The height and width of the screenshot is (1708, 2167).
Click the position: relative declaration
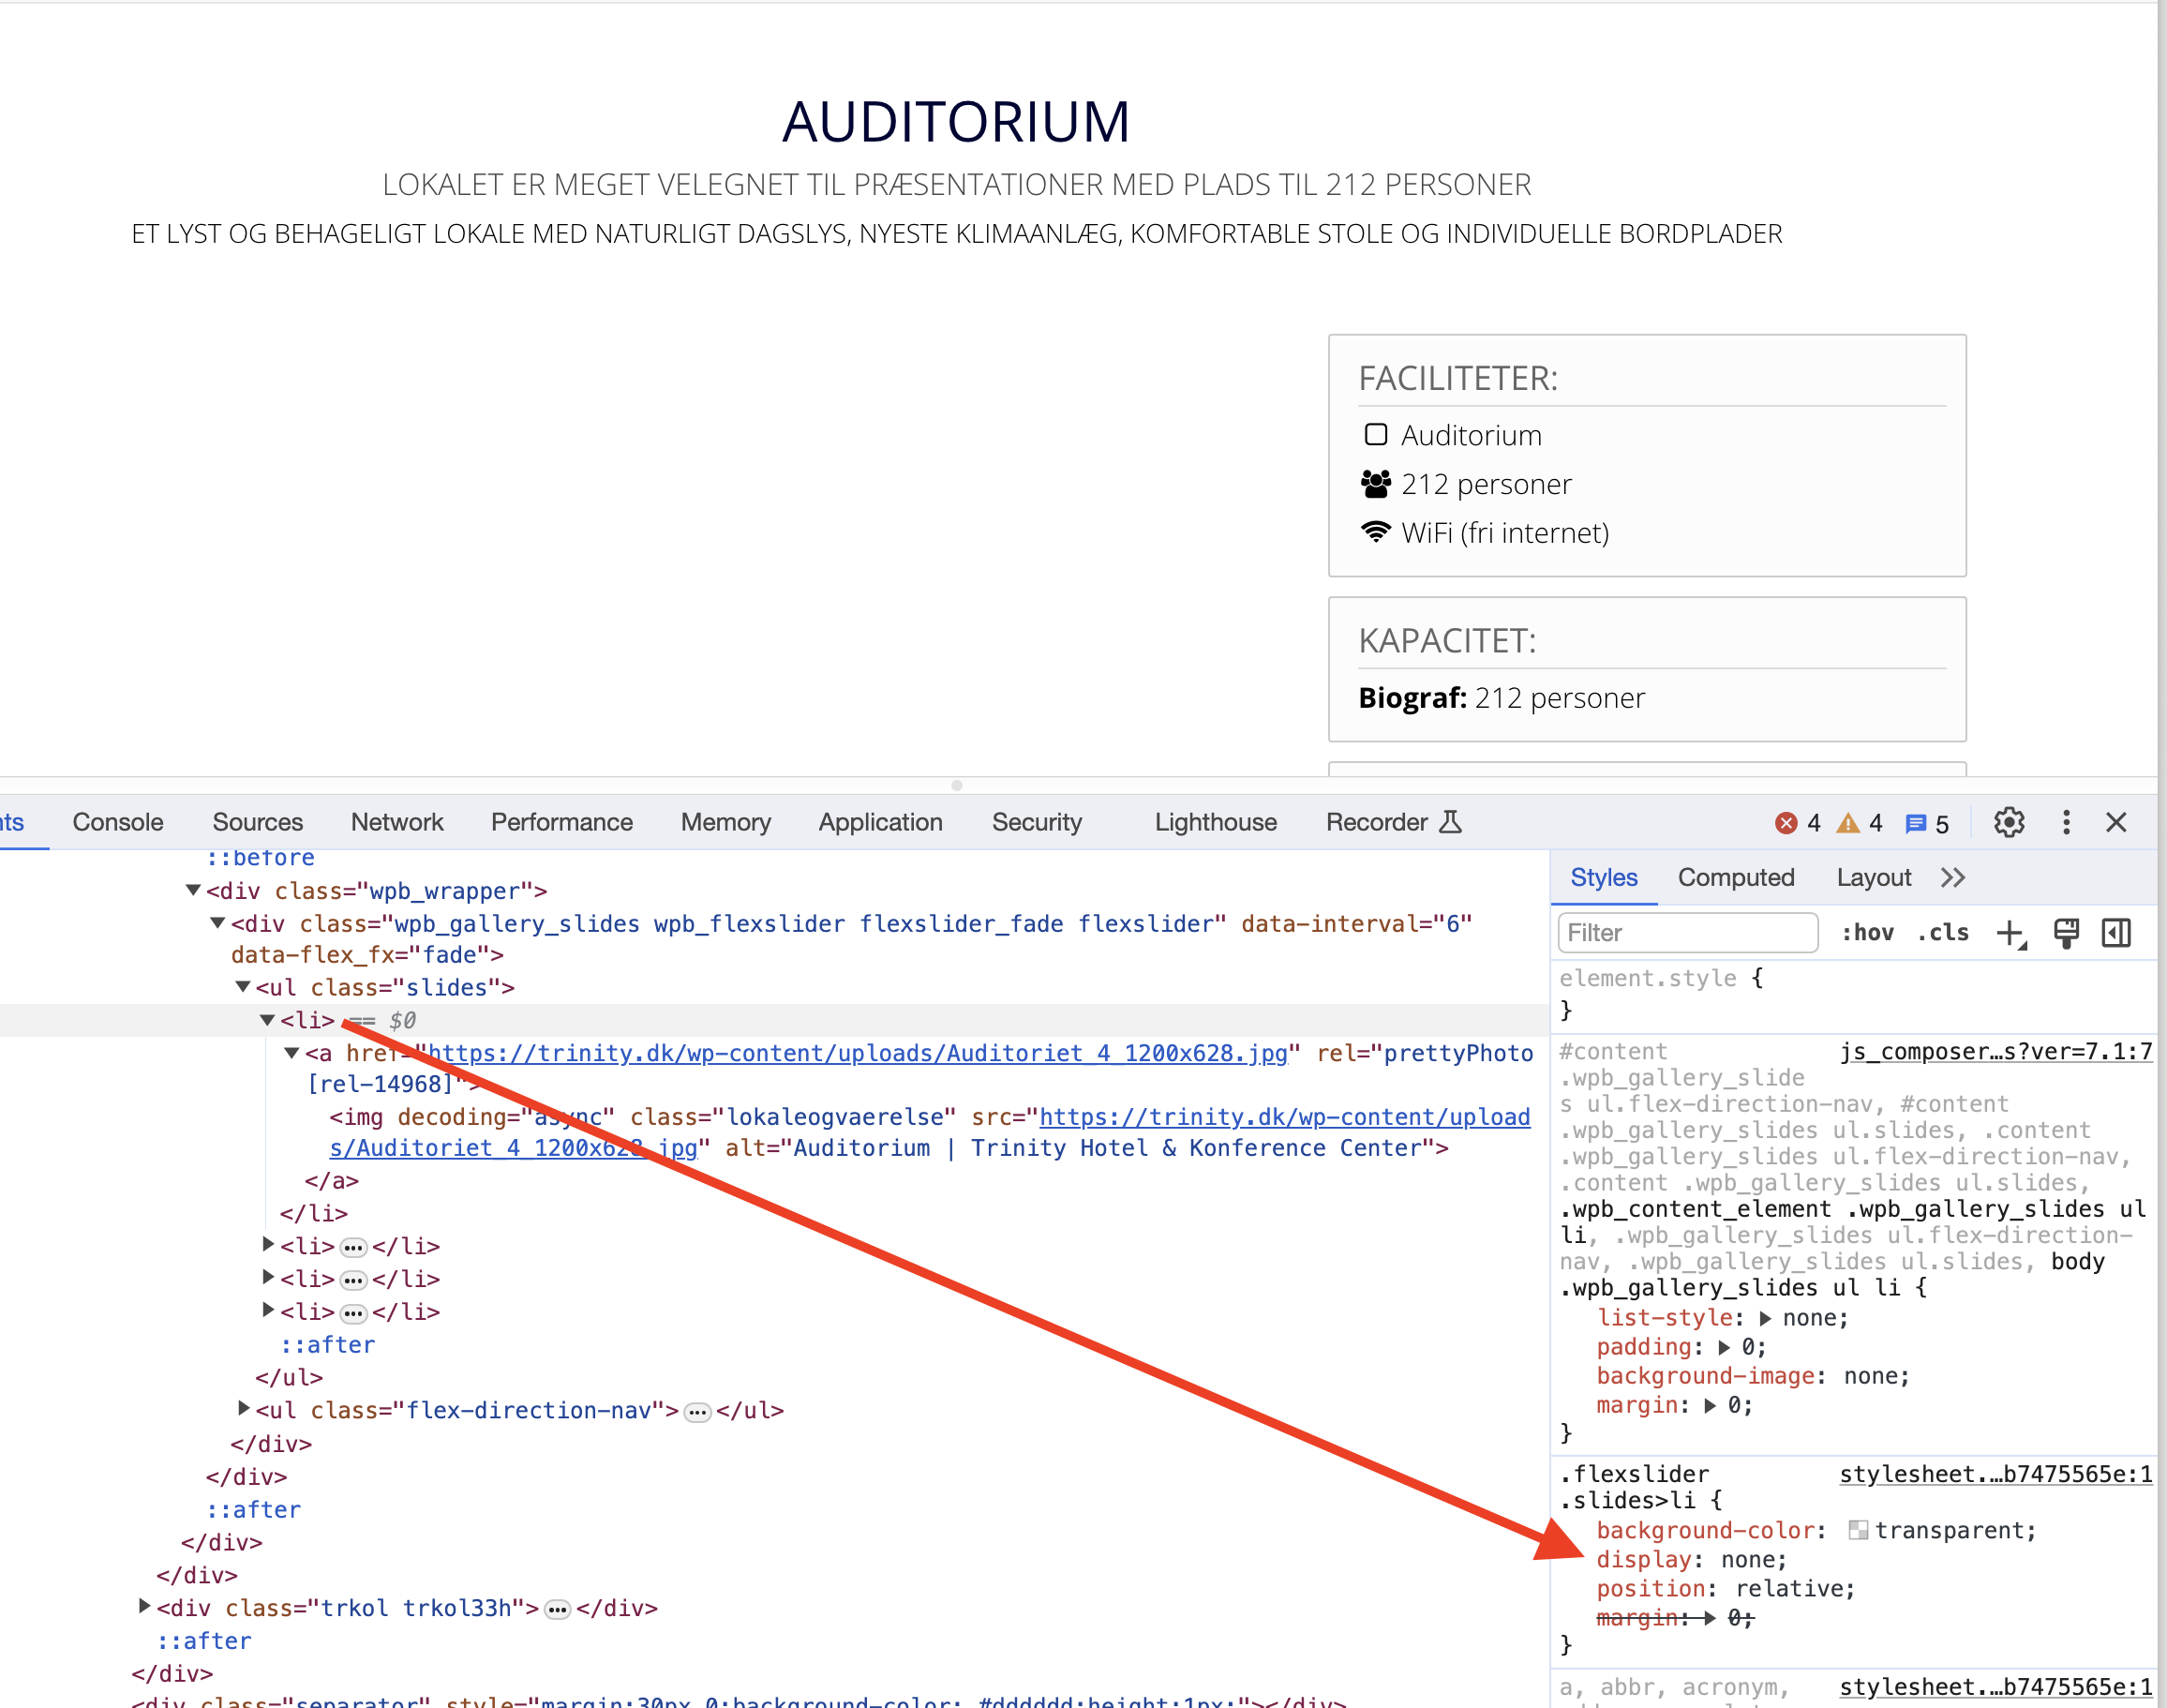point(1725,1588)
